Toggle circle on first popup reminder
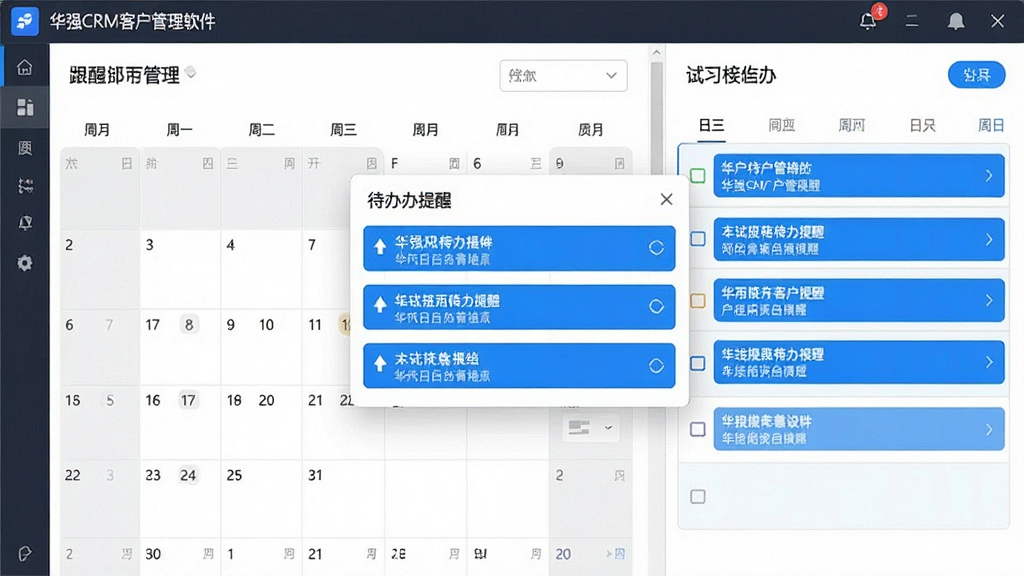1024x576 pixels. 656,248
